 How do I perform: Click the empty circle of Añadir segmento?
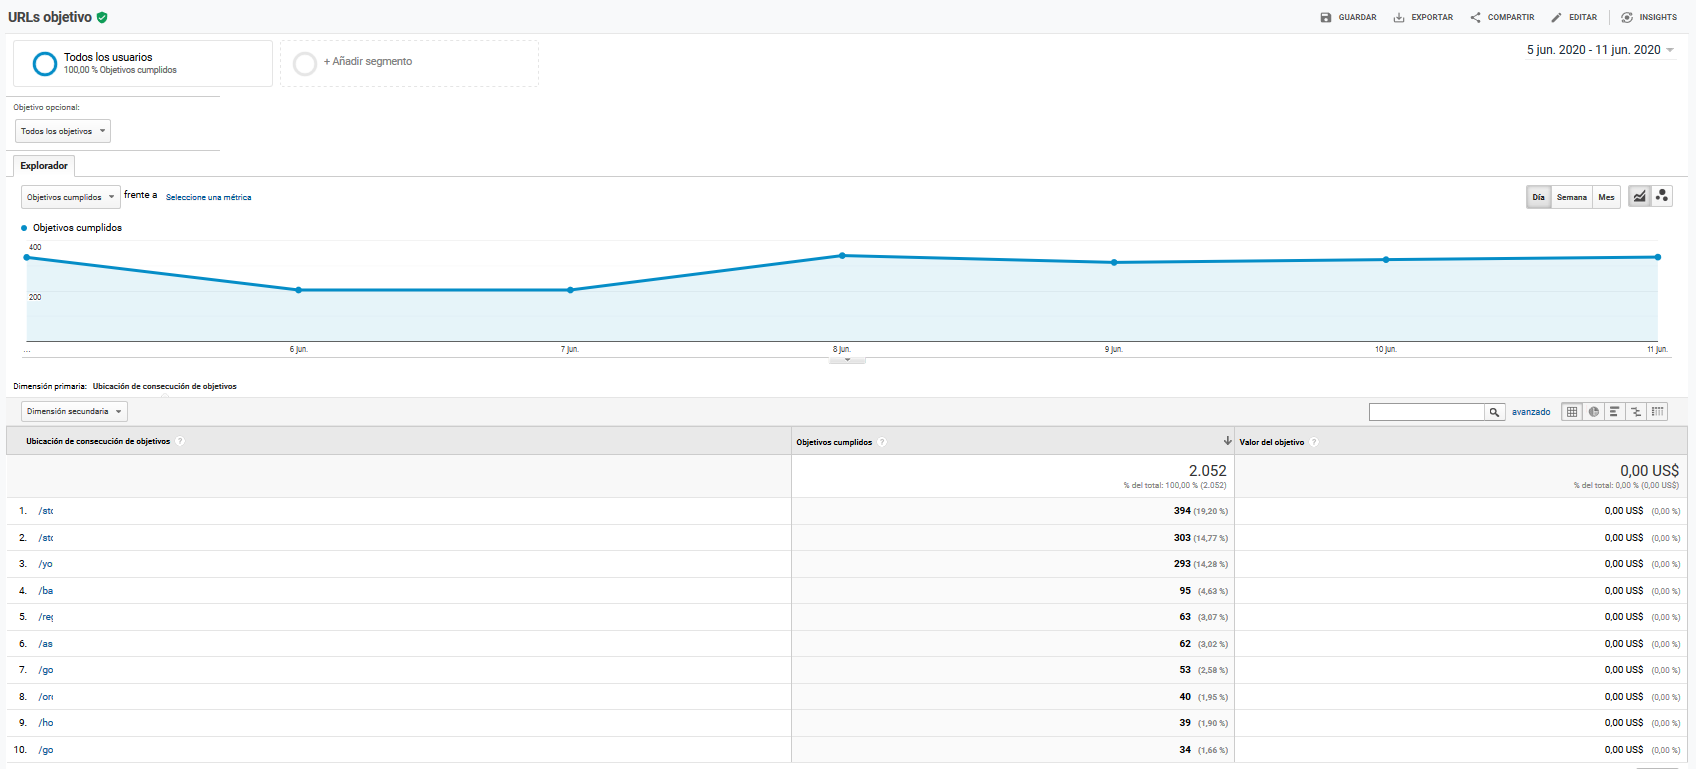point(305,64)
